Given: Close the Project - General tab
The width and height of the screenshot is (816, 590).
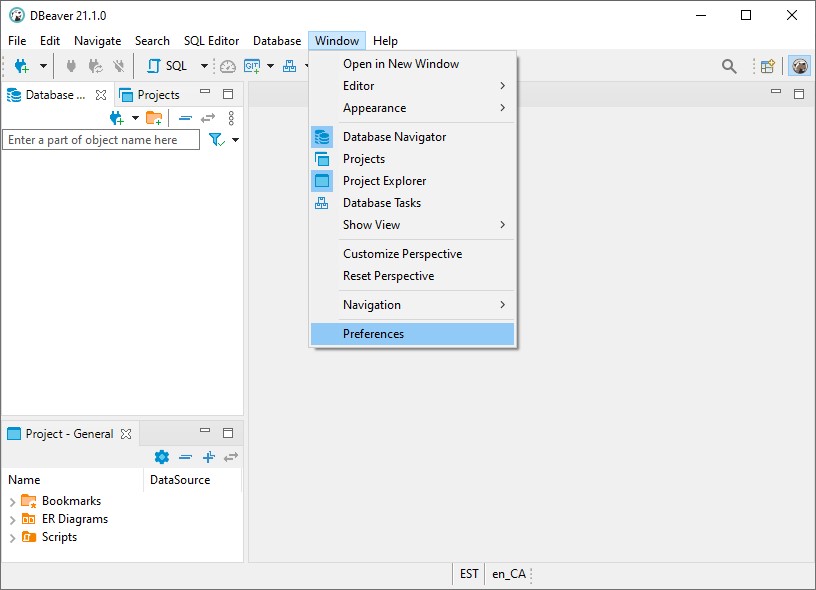Looking at the screenshot, I should 126,434.
